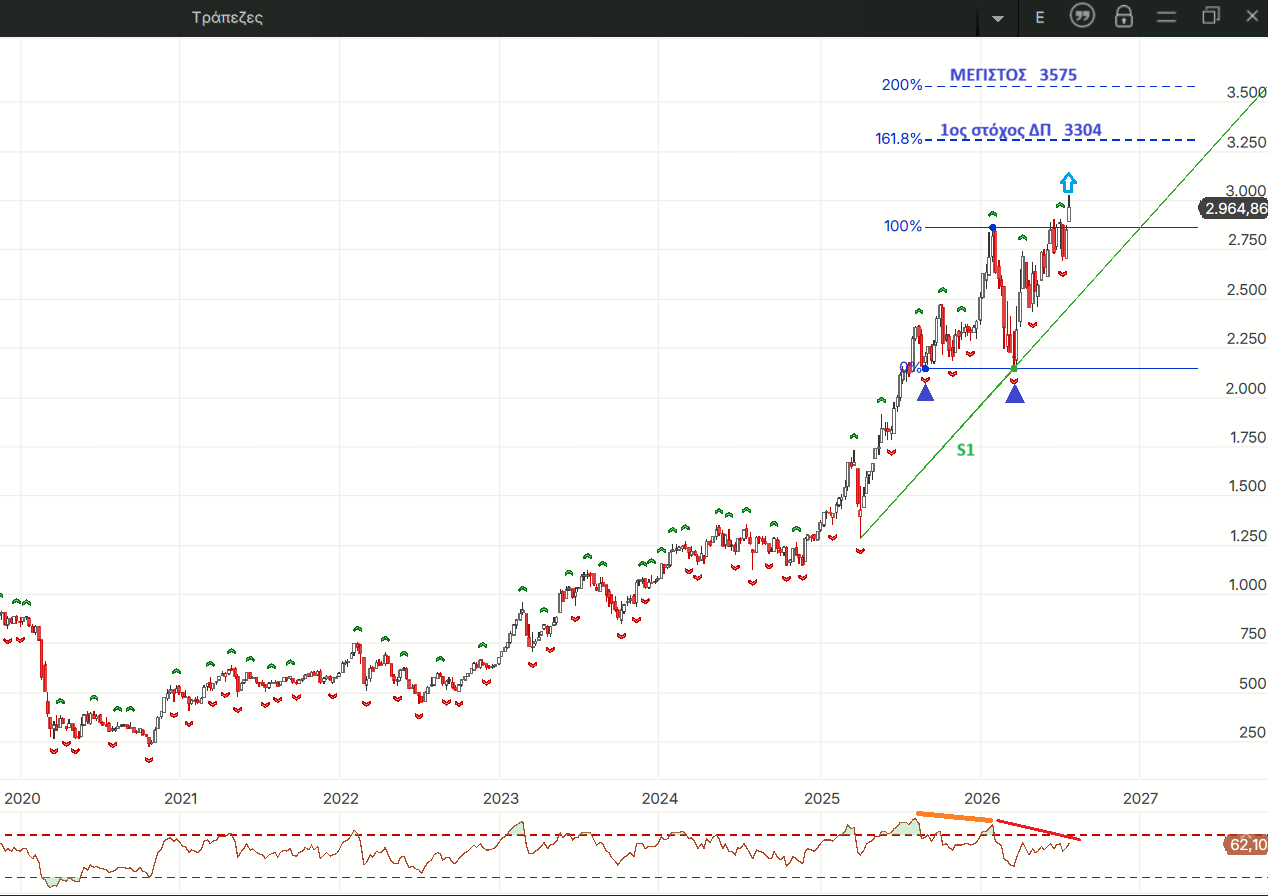
Task: Click the restore window icon
Action: pyautogui.click(x=1211, y=15)
